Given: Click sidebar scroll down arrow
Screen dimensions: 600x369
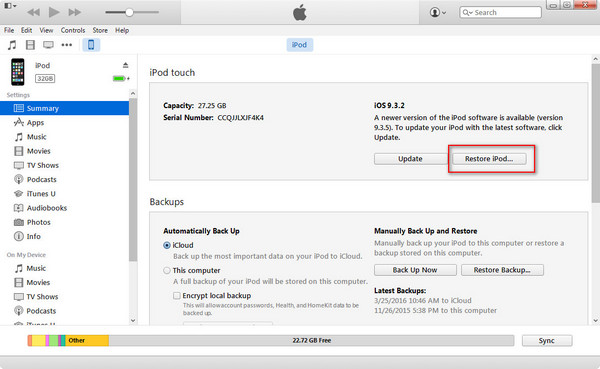Looking at the screenshot, I should pyautogui.click(x=133, y=321).
